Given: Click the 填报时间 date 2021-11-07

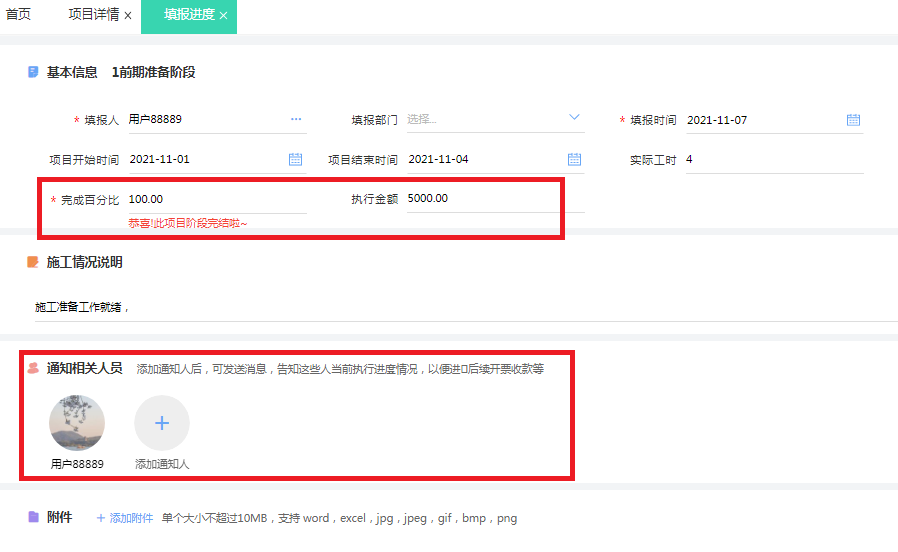Looking at the screenshot, I should (x=717, y=120).
